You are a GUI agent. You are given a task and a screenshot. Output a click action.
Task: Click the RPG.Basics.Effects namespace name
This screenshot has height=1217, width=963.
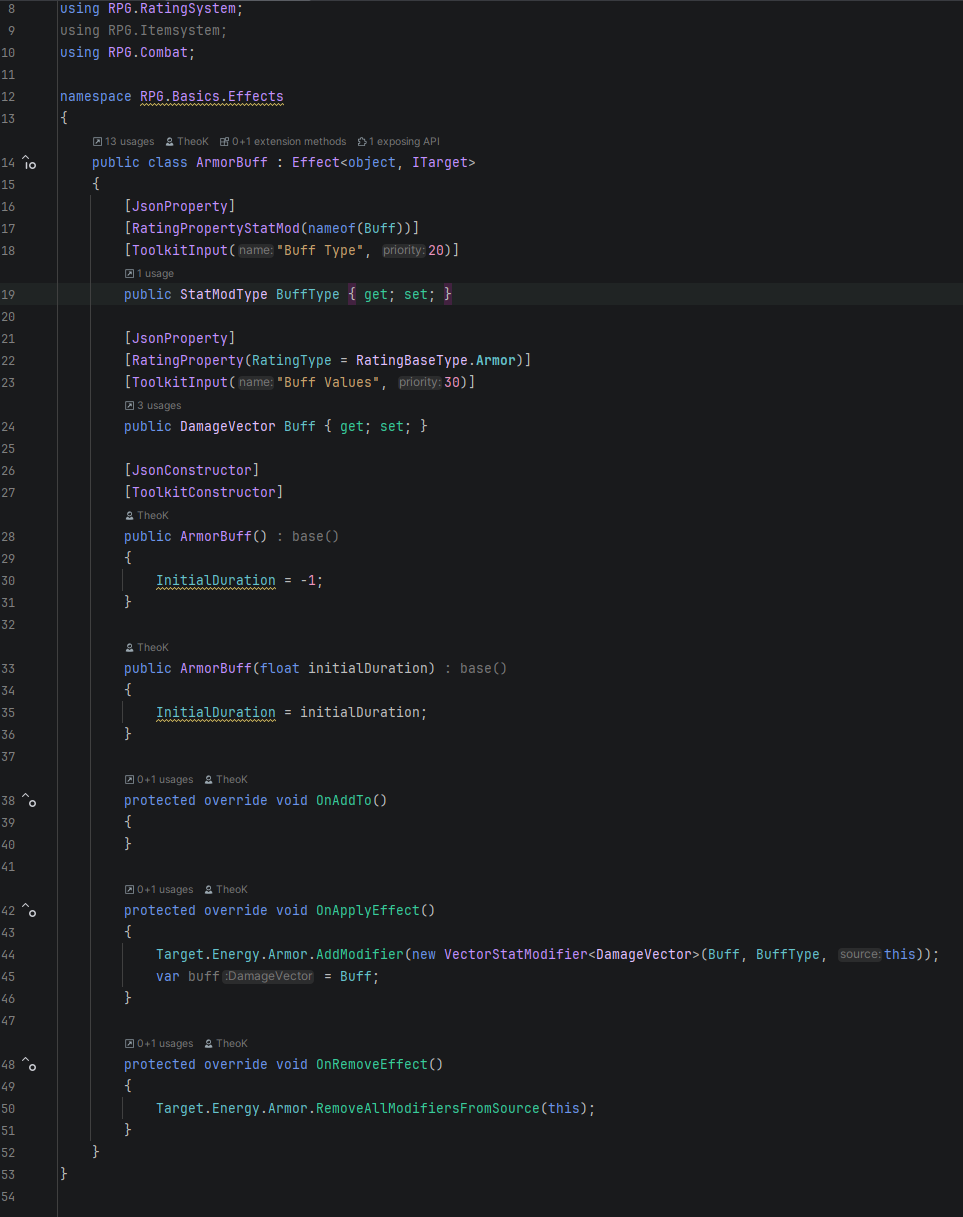(x=212, y=97)
